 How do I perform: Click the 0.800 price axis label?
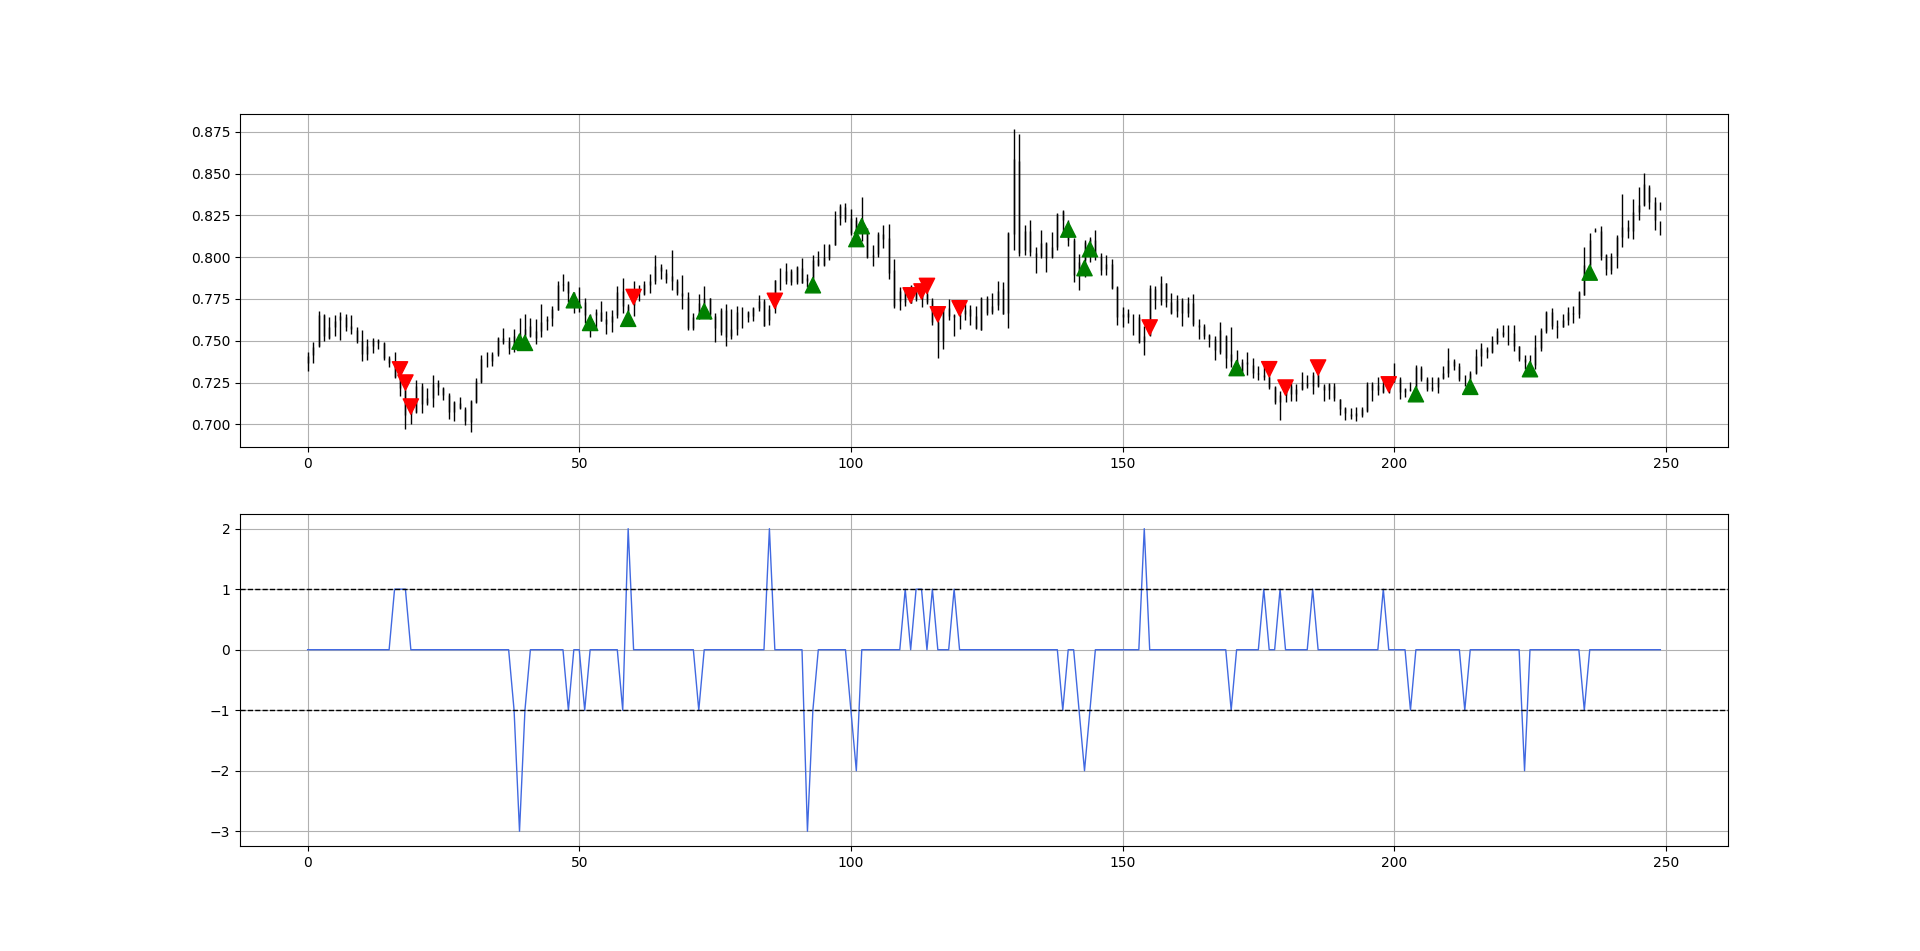pos(211,258)
